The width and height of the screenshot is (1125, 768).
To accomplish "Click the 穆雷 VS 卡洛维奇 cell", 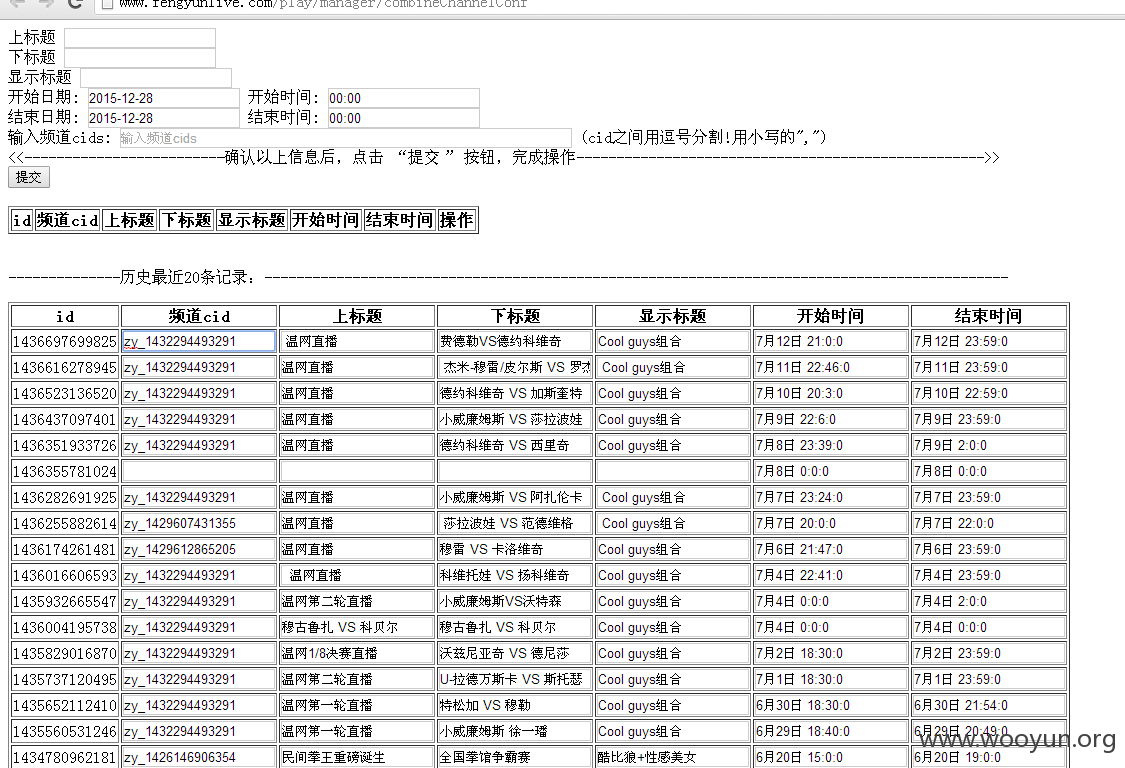I will click(x=514, y=550).
